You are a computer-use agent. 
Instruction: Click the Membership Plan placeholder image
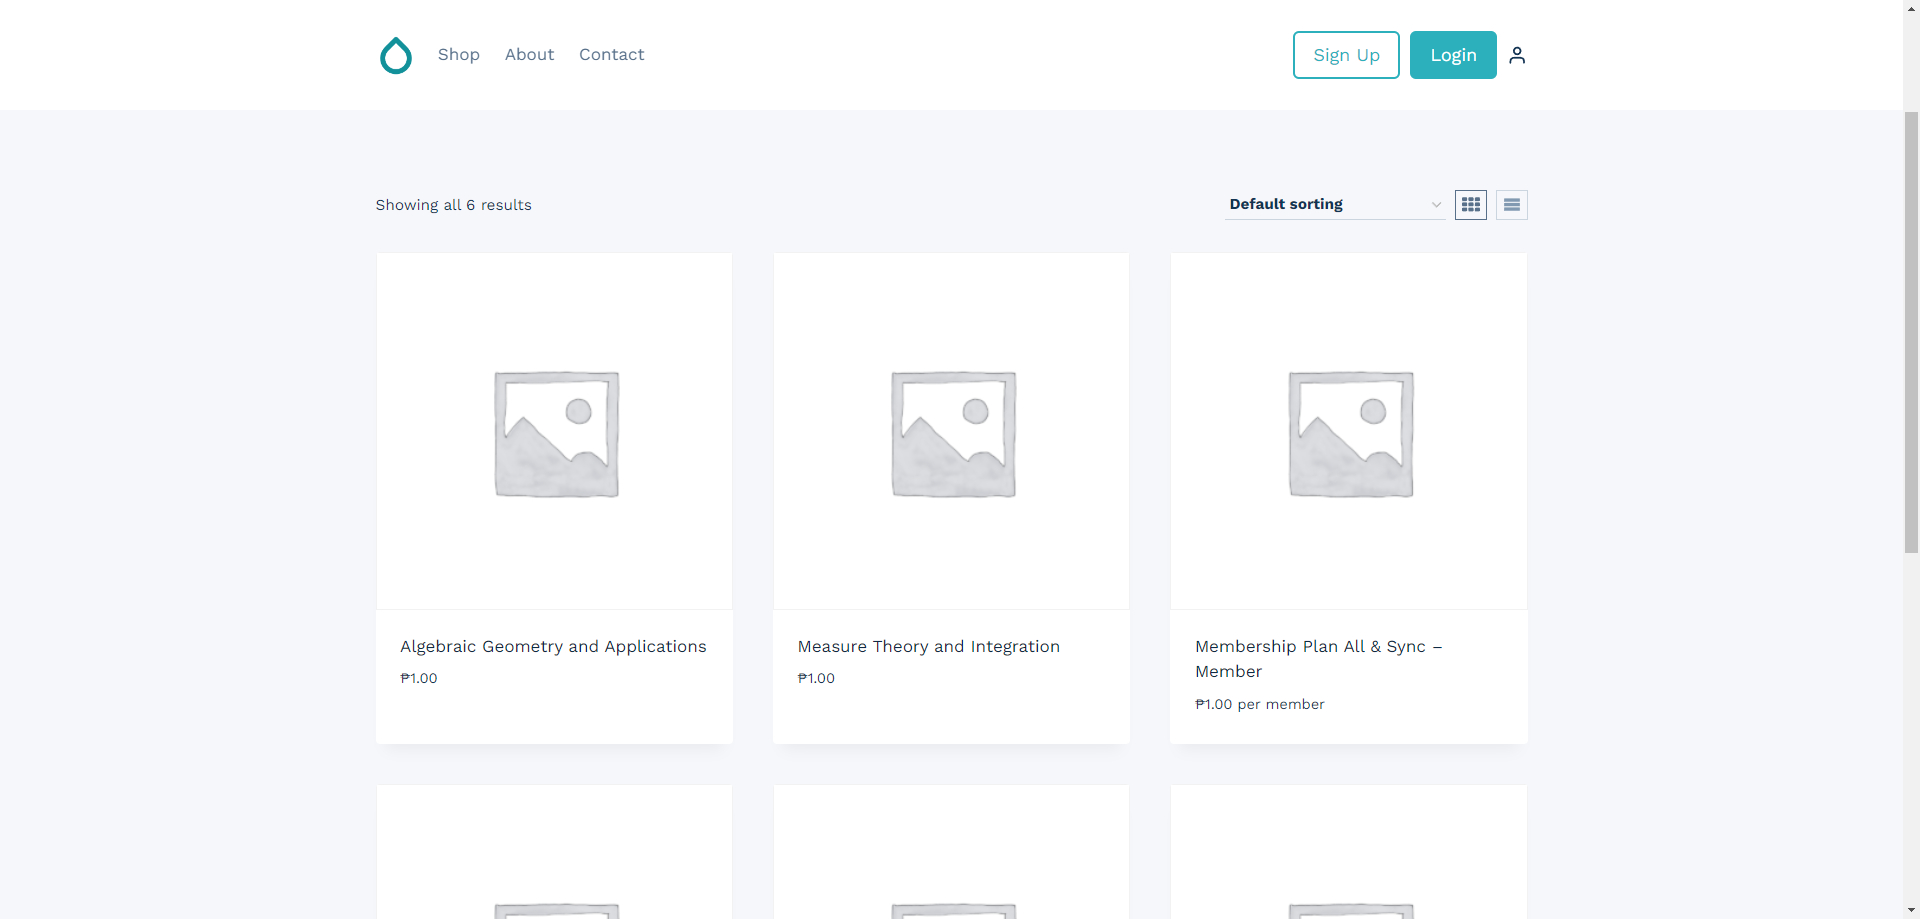point(1349,432)
